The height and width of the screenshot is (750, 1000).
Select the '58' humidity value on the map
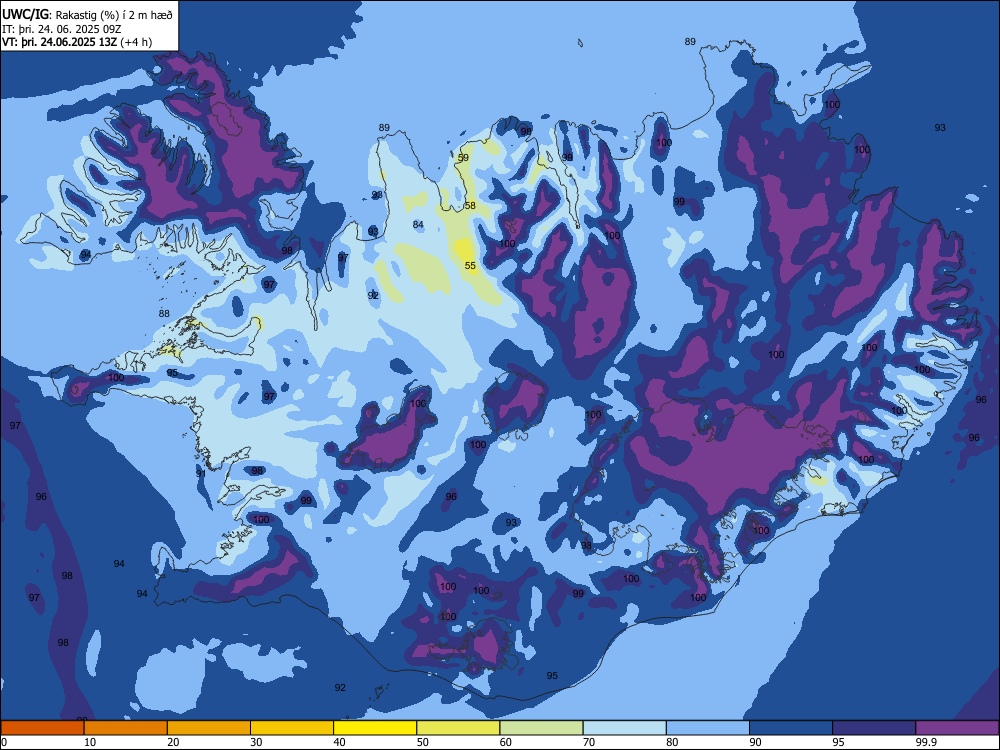pos(470,205)
